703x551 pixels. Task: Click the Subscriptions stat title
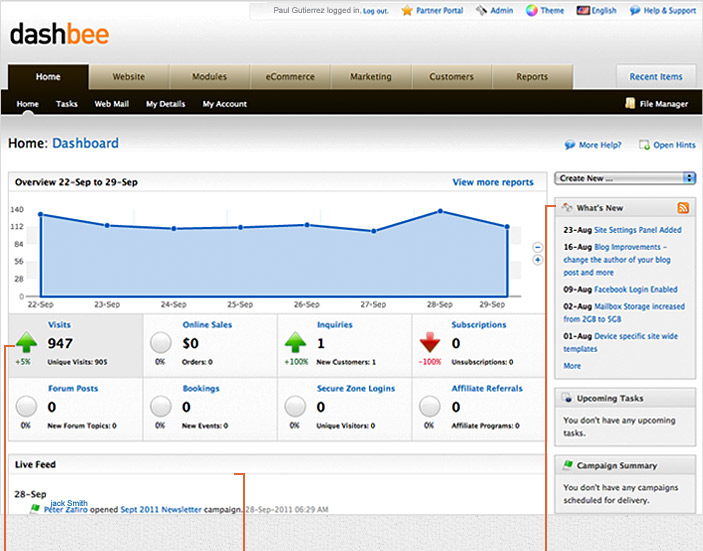click(479, 325)
